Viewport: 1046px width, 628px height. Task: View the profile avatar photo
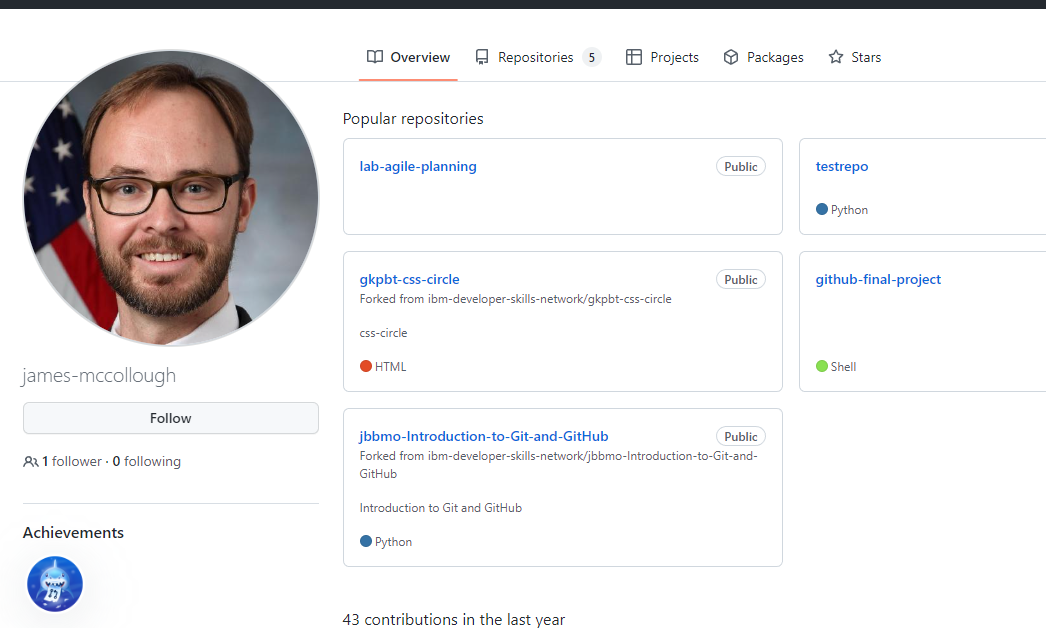coord(171,198)
